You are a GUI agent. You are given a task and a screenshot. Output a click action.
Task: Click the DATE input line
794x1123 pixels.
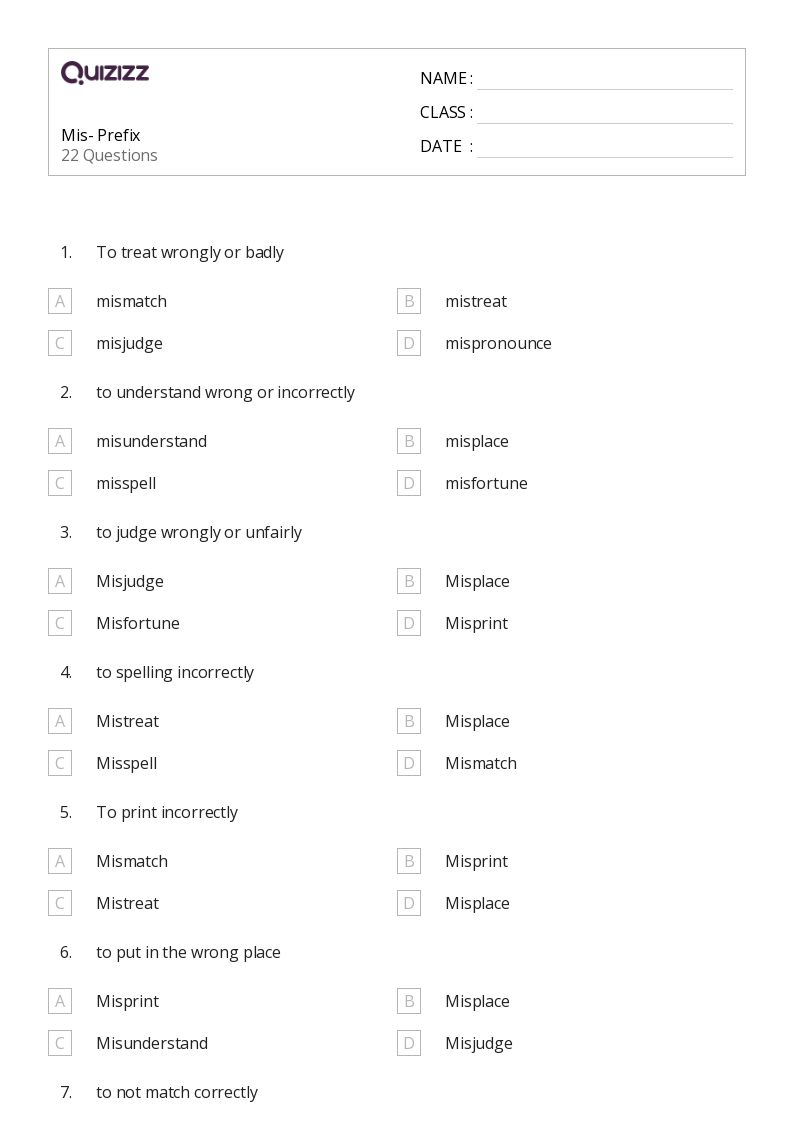[605, 147]
